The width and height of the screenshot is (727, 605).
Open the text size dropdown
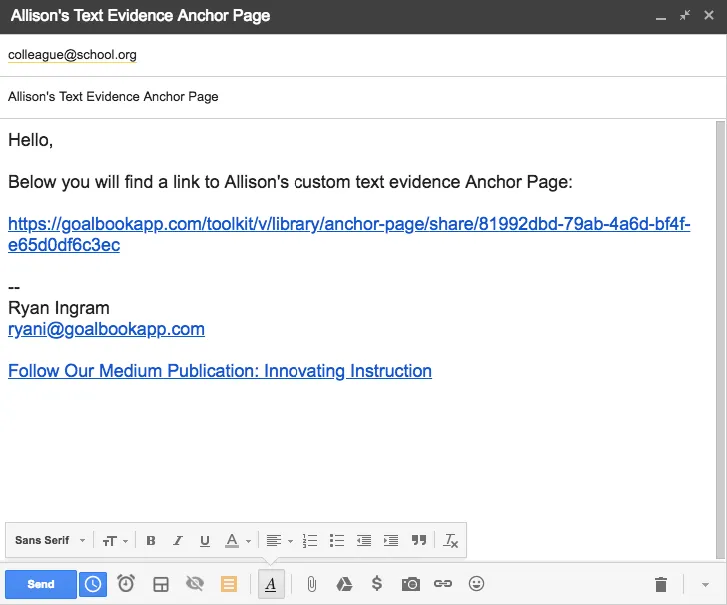pyautogui.click(x=115, y=541)
